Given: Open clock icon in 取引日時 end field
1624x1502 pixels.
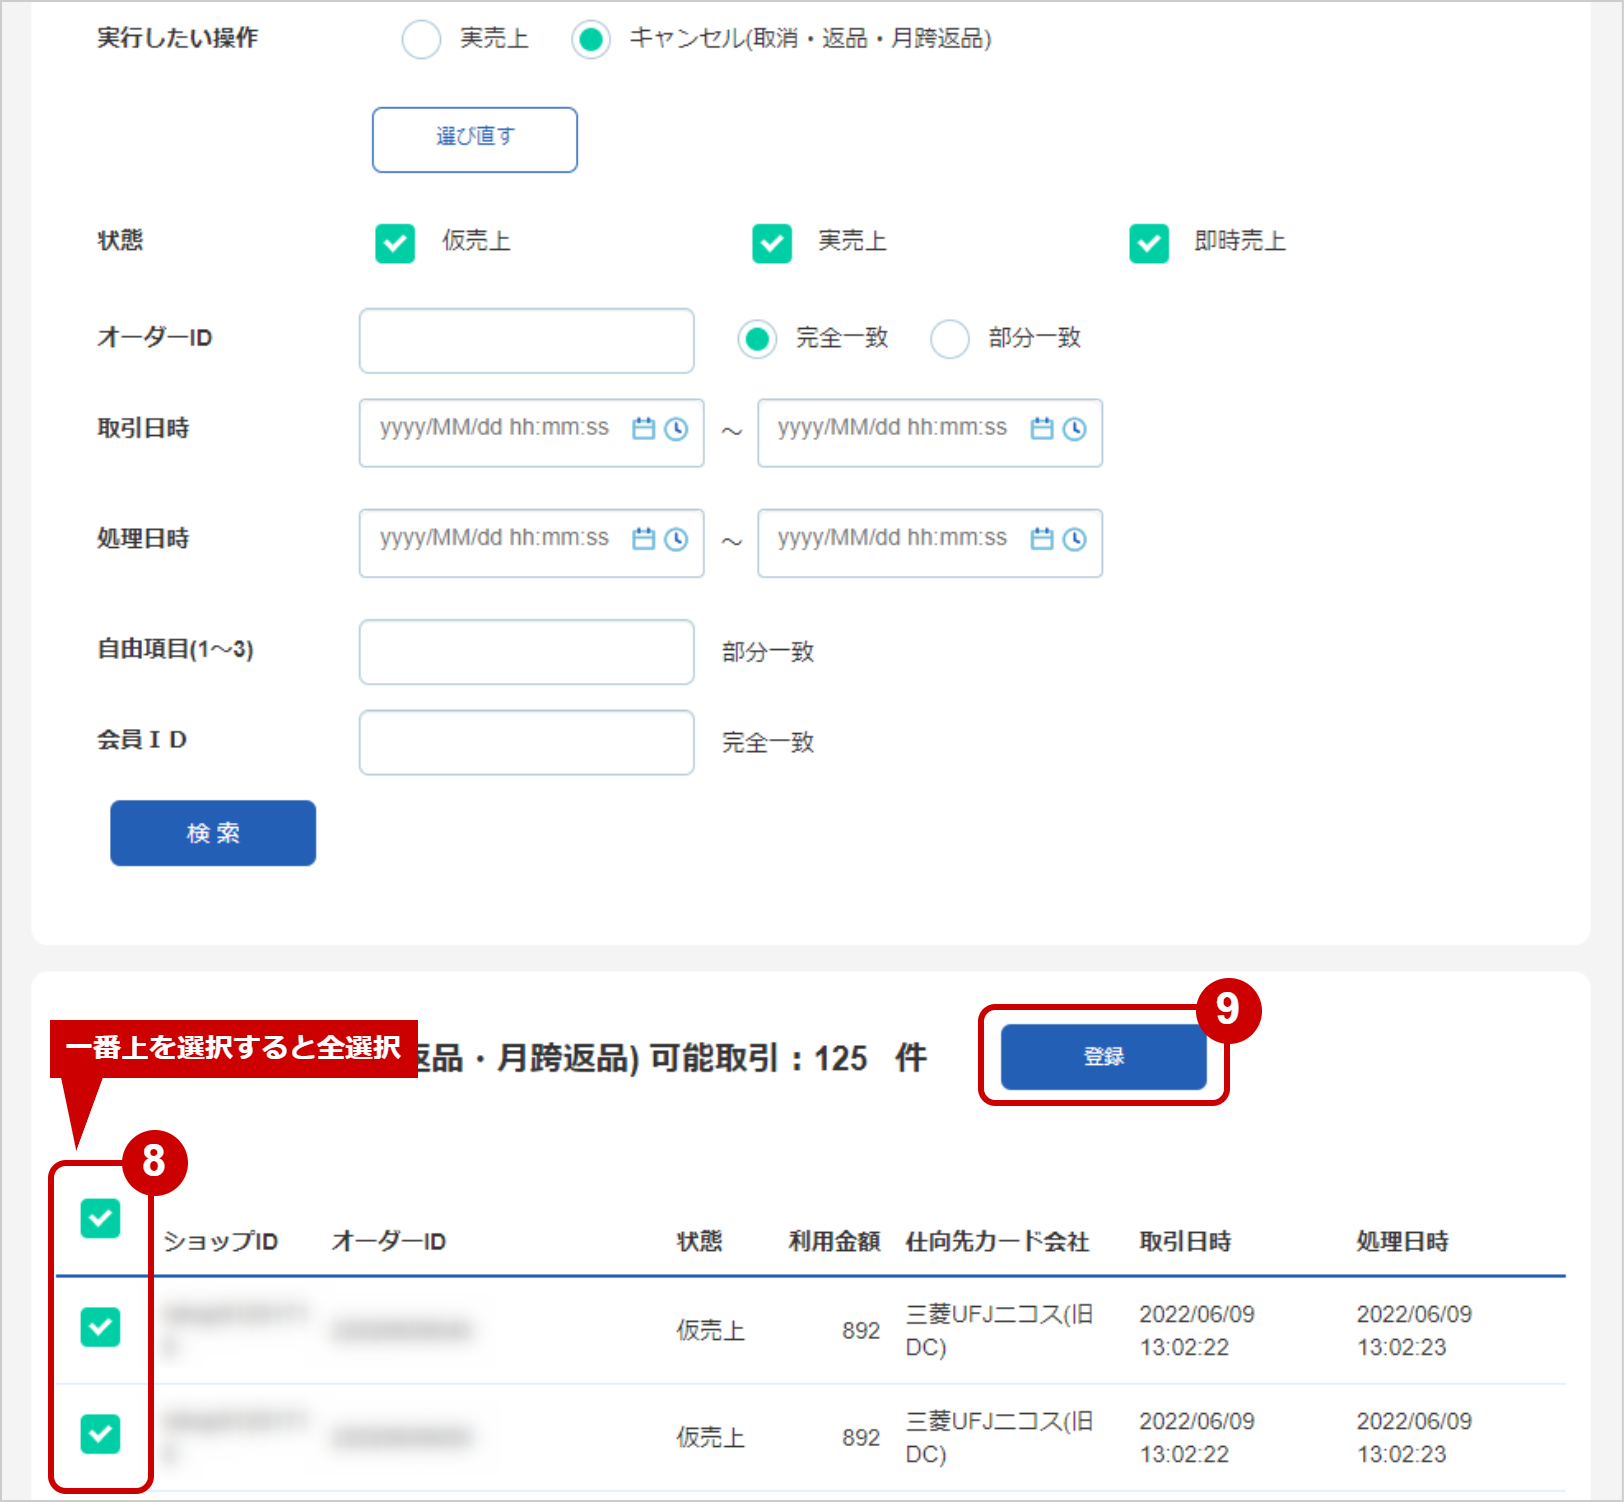Looking at the screenshot, I should coord(1074,429).
